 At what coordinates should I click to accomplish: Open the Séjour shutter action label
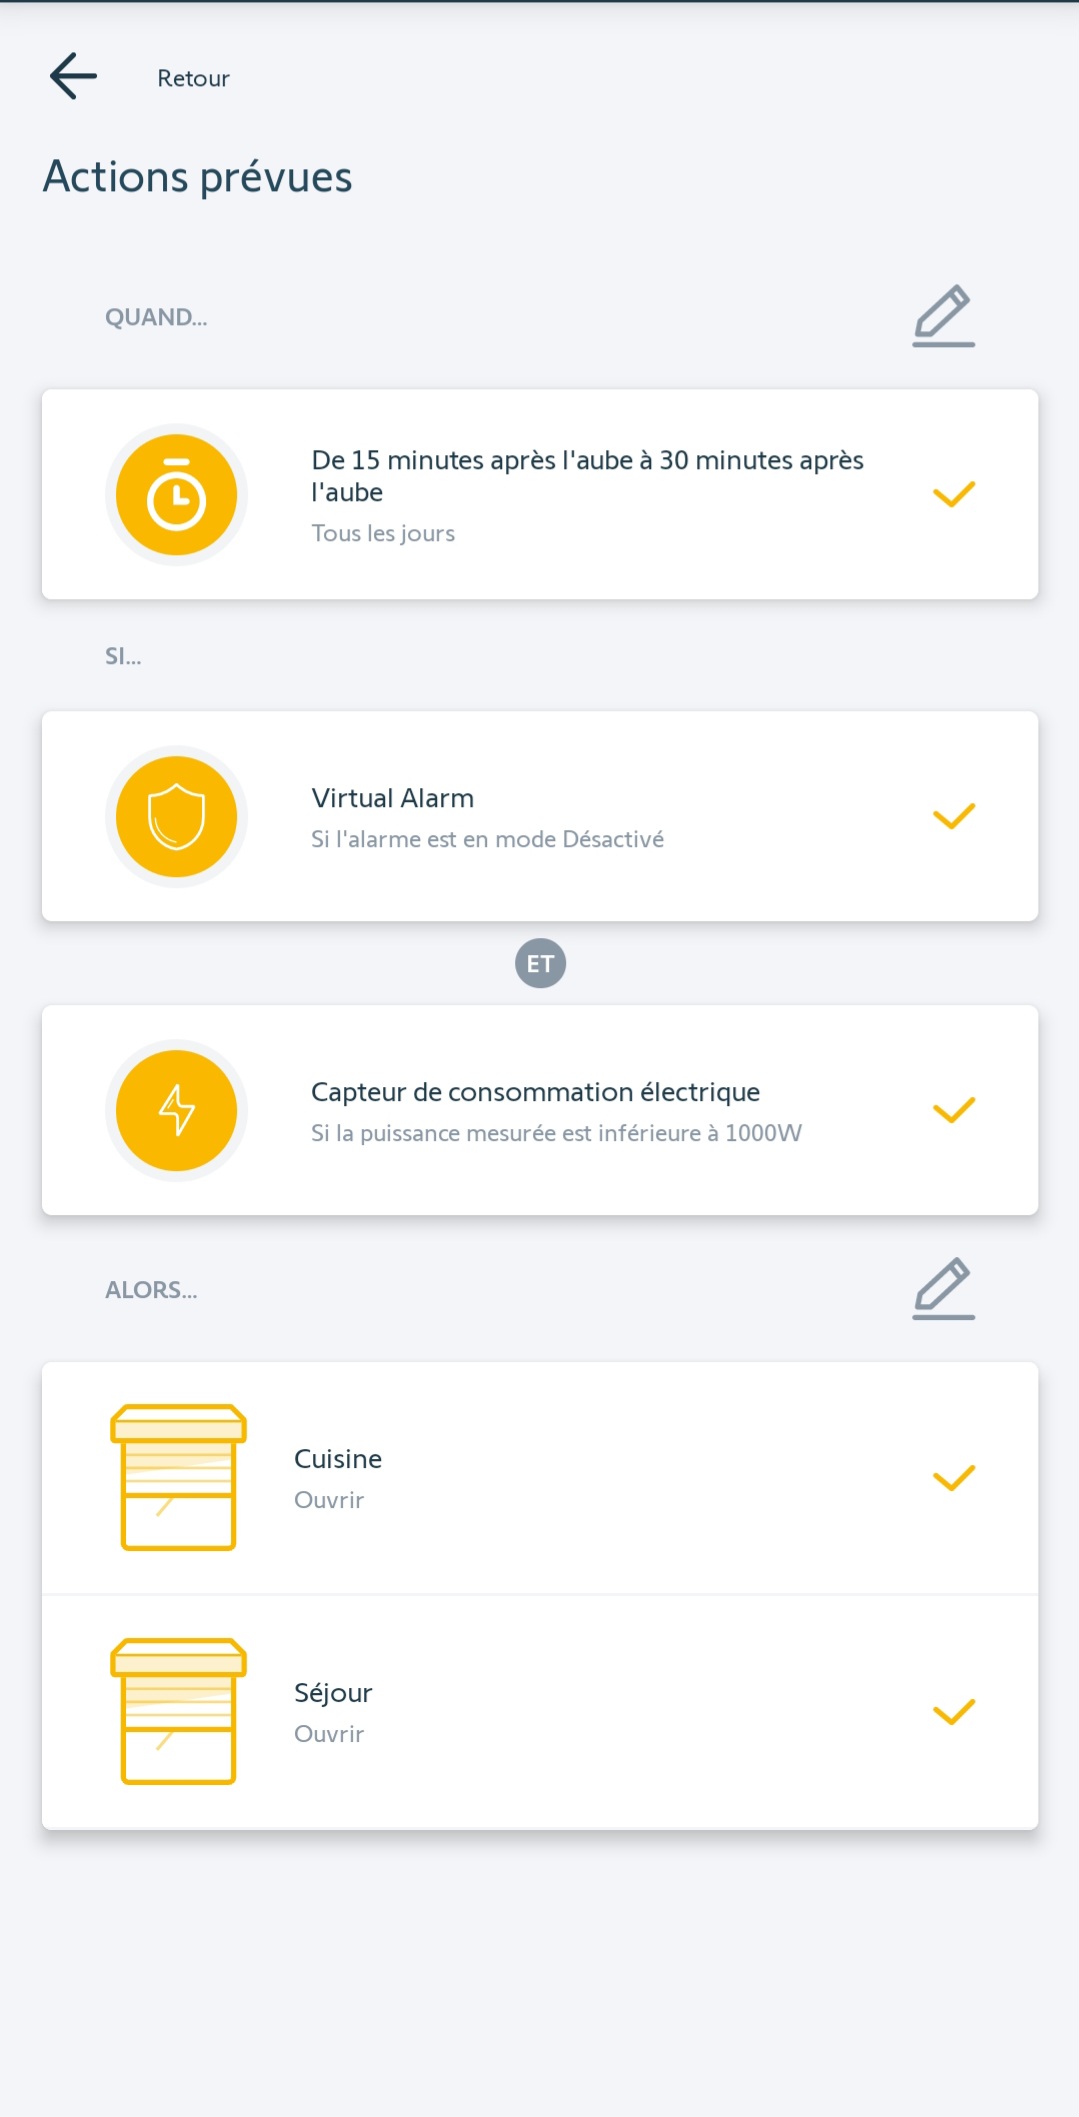(333, 1693)
